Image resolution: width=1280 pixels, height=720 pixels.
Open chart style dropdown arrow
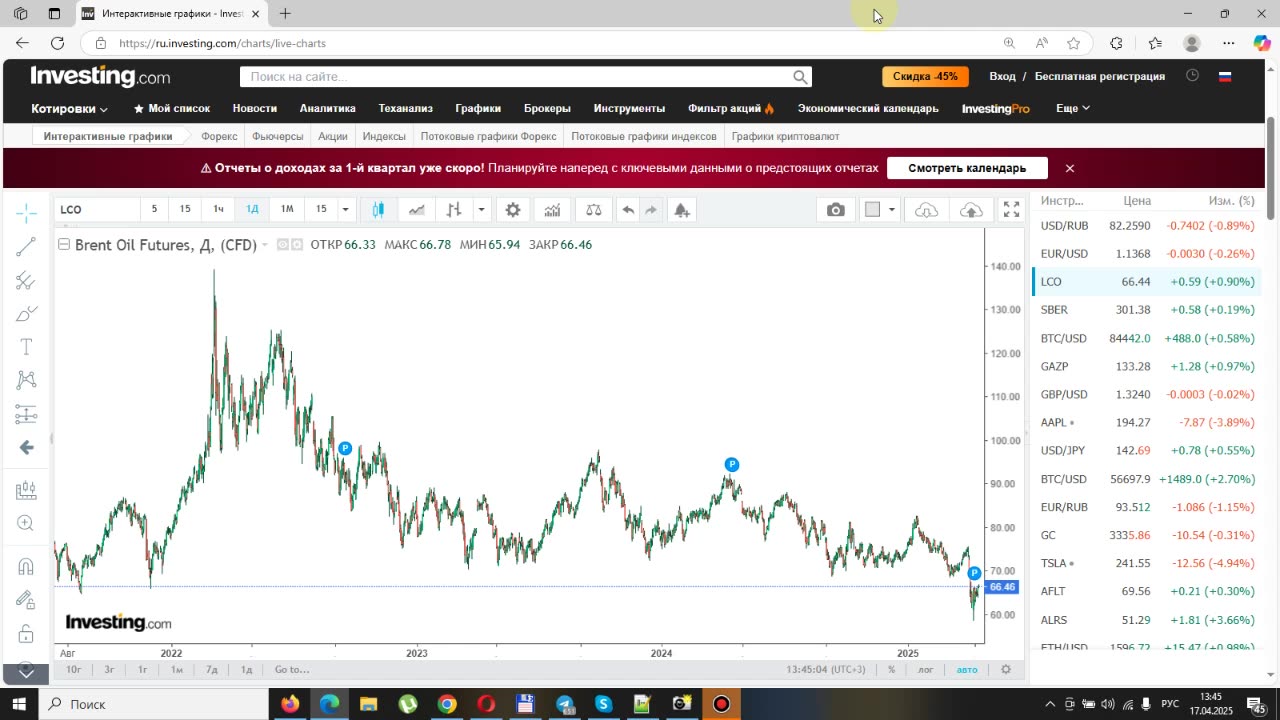tap(481, 209)
